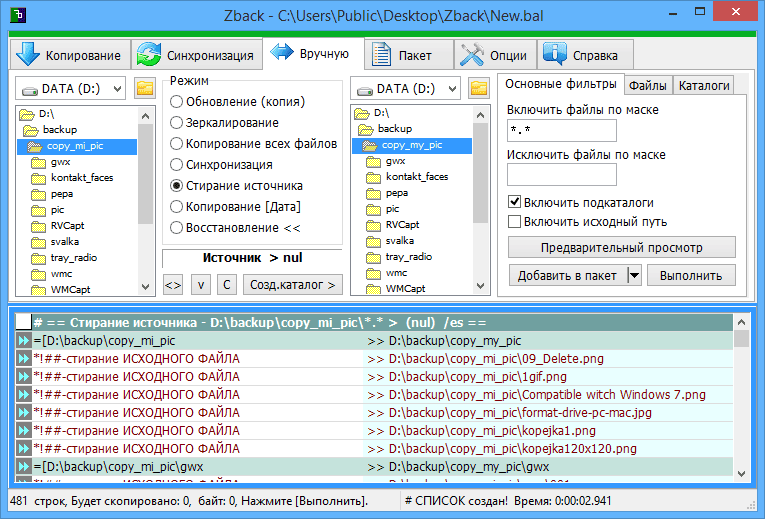Select the Восстановление << mode
Screen dimensions: 765x519
pyautogui.click(x=235, y=227)
